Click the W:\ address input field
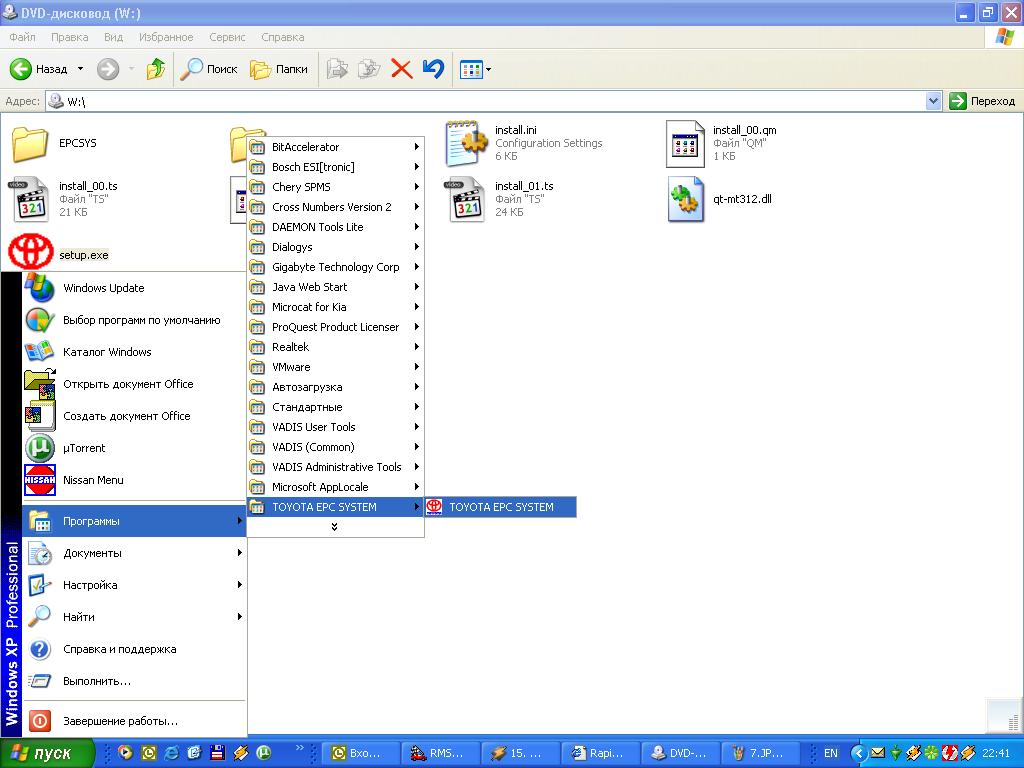The height and width of the screenshot is (768, 1024). pos(490,101)
